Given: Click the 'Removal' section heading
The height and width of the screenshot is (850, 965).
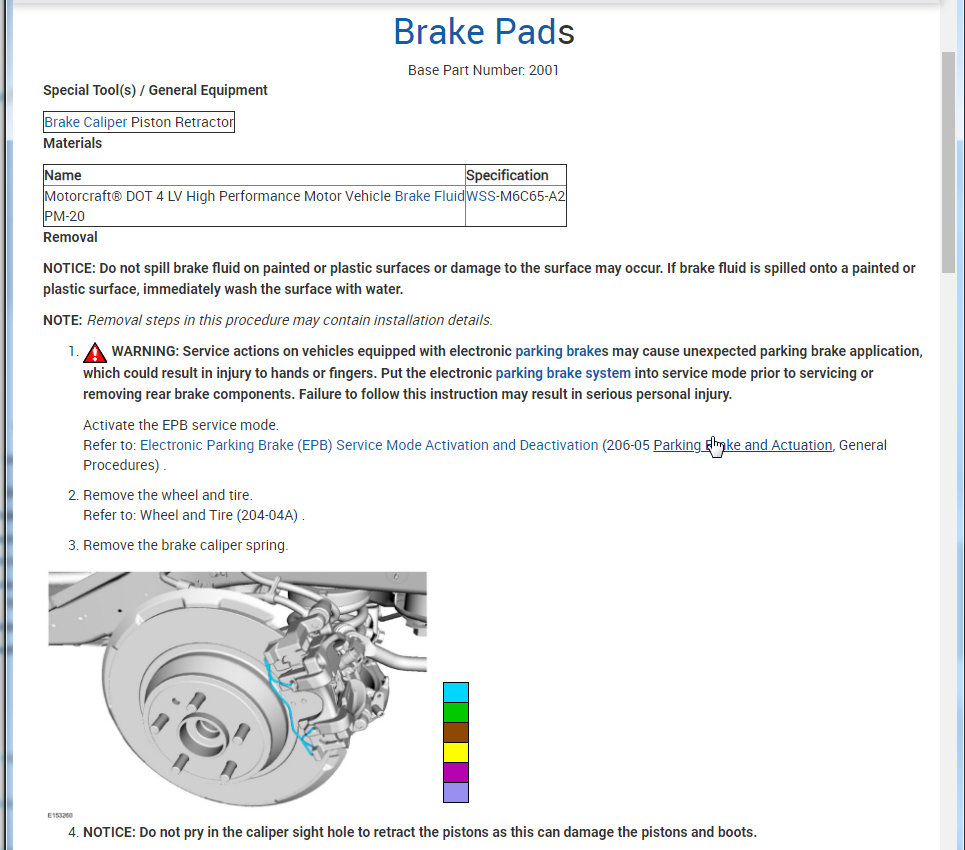Looking at the screenshot, I should tap(70, 237).
